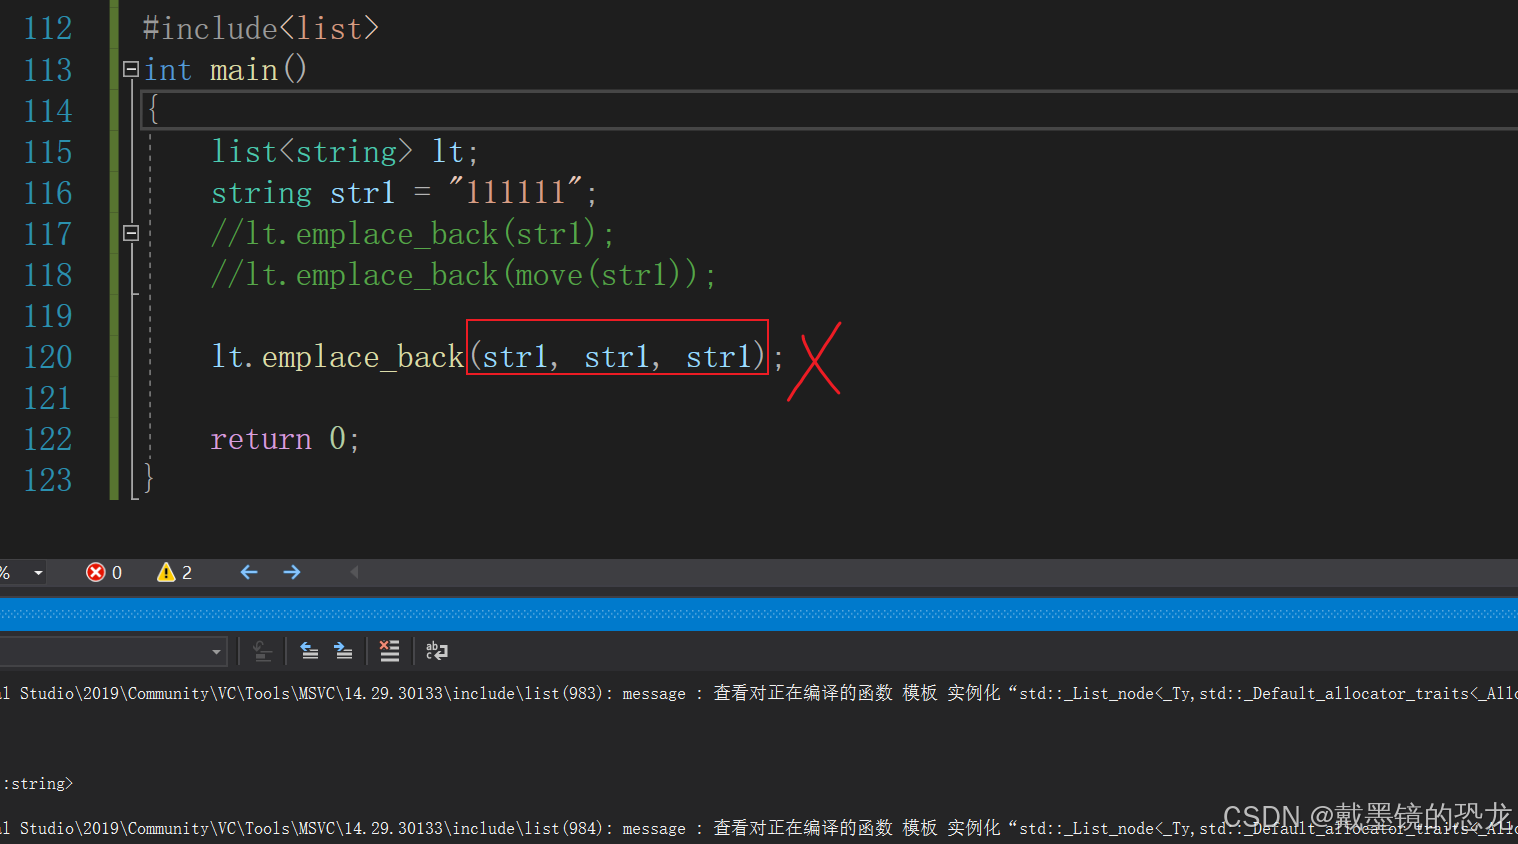Click the commented 'emplace_back(move(str1))' line
This screenshot has width=1518, height=844.
tap(464, 275)
